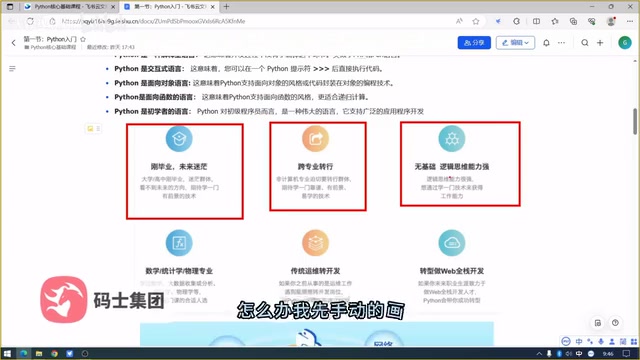Open browser profile avatar icon

pyautogui.click(x=611, y=21)
